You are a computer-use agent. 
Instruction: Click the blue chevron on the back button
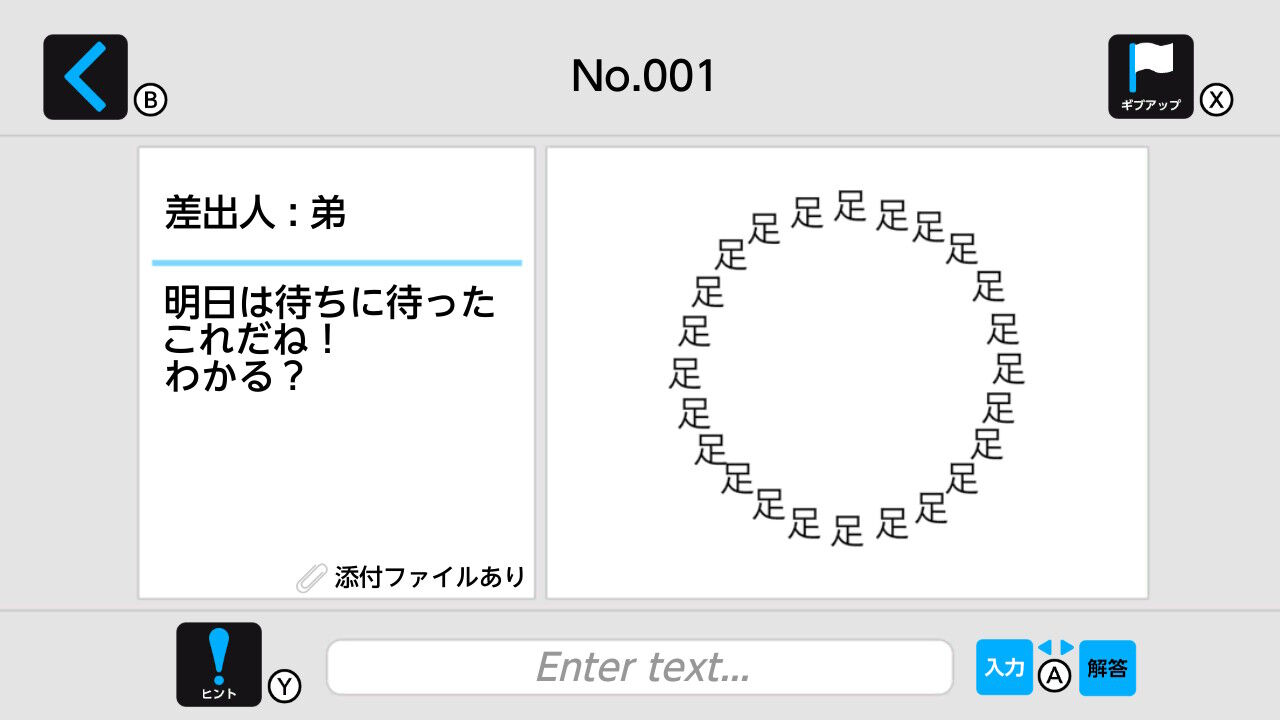point(84,76)
